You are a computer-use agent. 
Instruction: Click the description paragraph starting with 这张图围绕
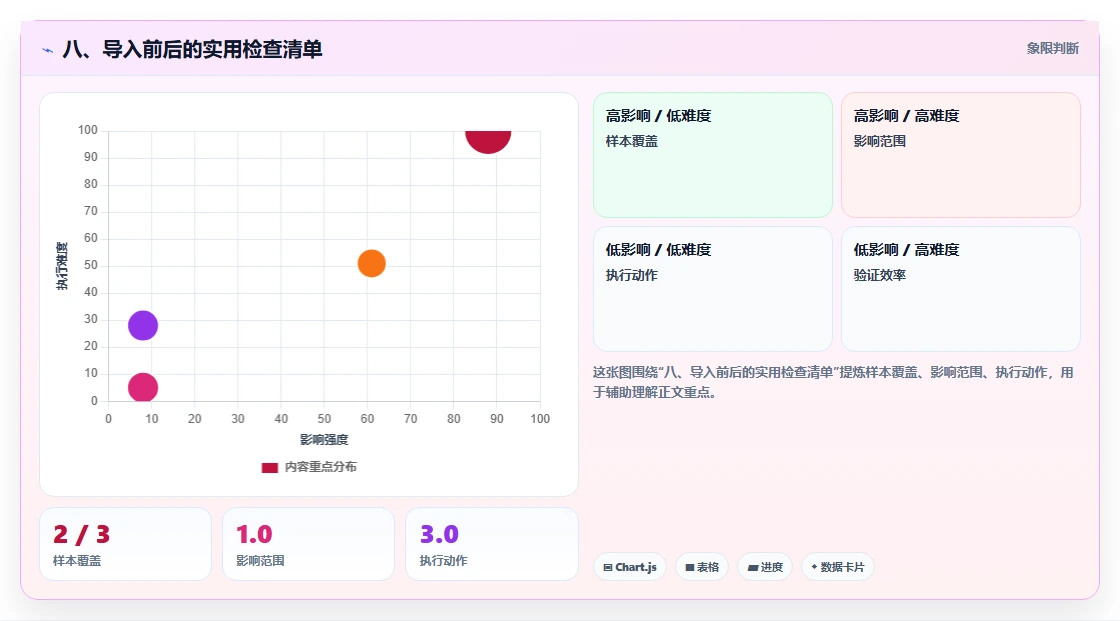(x=833, y=382)
